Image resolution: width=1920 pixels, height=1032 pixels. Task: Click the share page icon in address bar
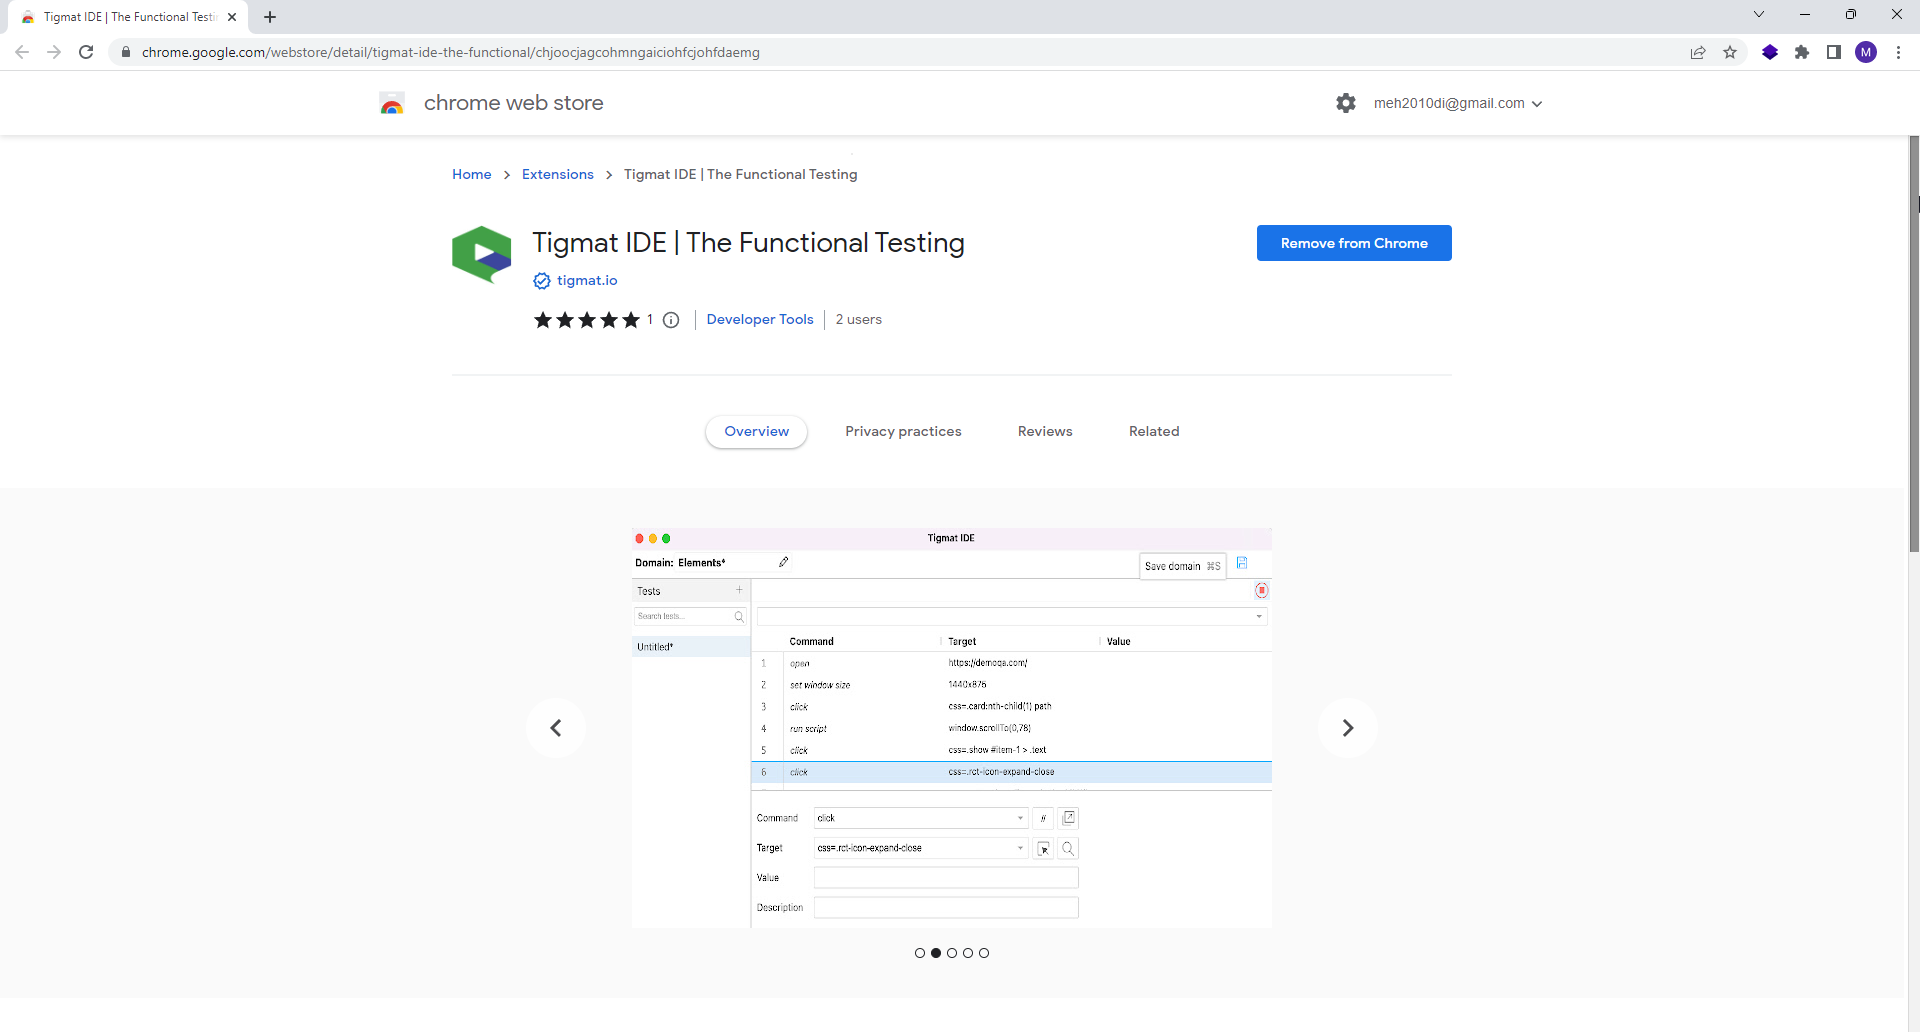tap(1698, 52)
